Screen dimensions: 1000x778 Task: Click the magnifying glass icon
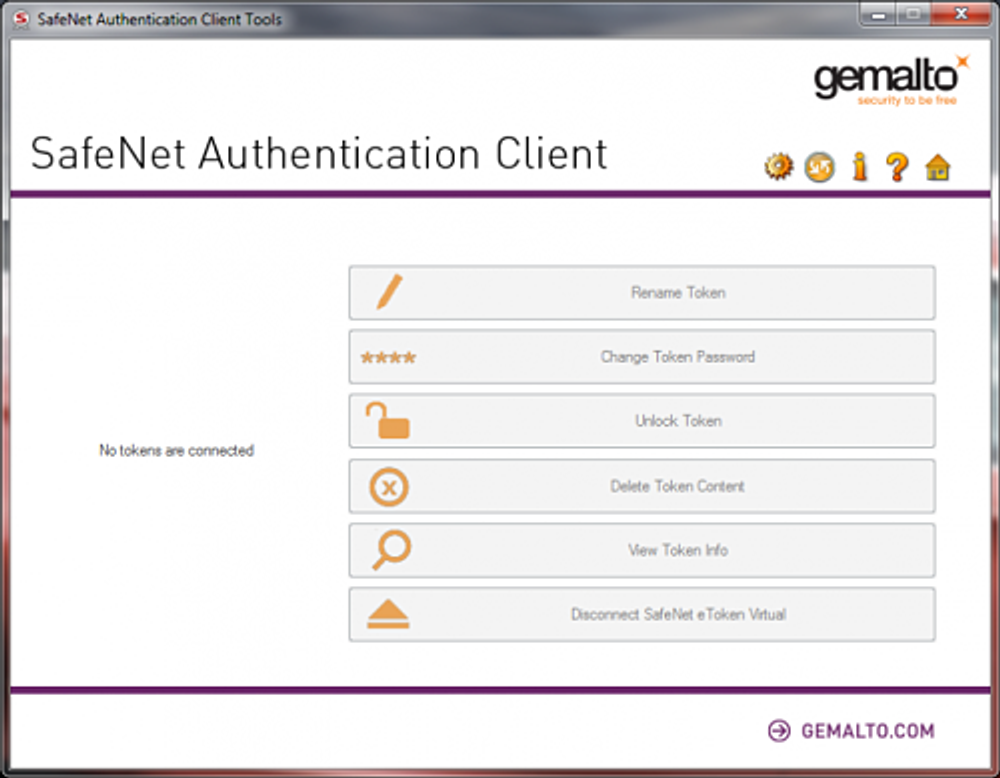[391, 550]
